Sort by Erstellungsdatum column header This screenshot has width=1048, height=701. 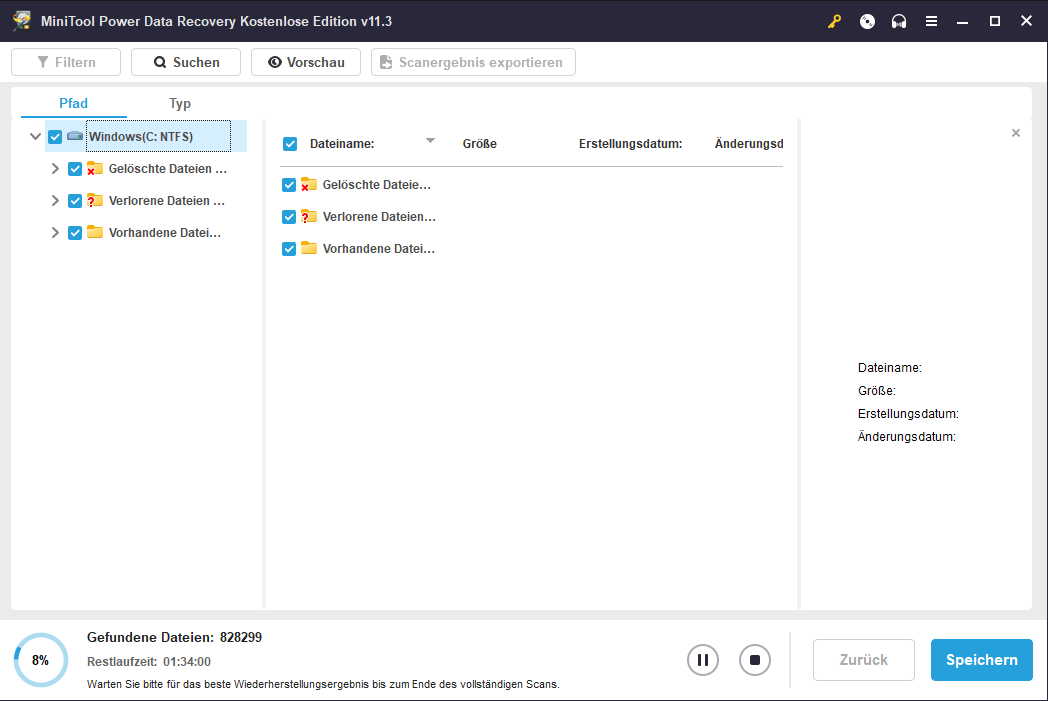(630, 144)
